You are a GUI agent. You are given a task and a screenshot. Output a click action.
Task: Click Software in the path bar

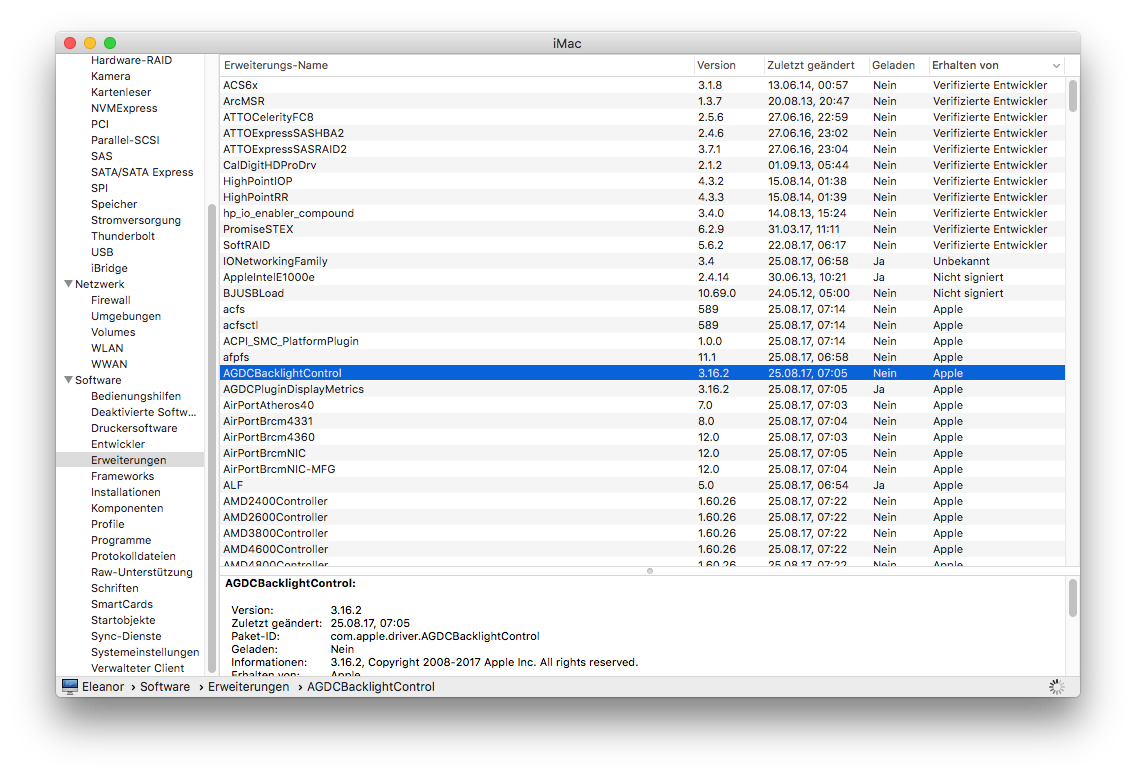click(x=164, y=686)
